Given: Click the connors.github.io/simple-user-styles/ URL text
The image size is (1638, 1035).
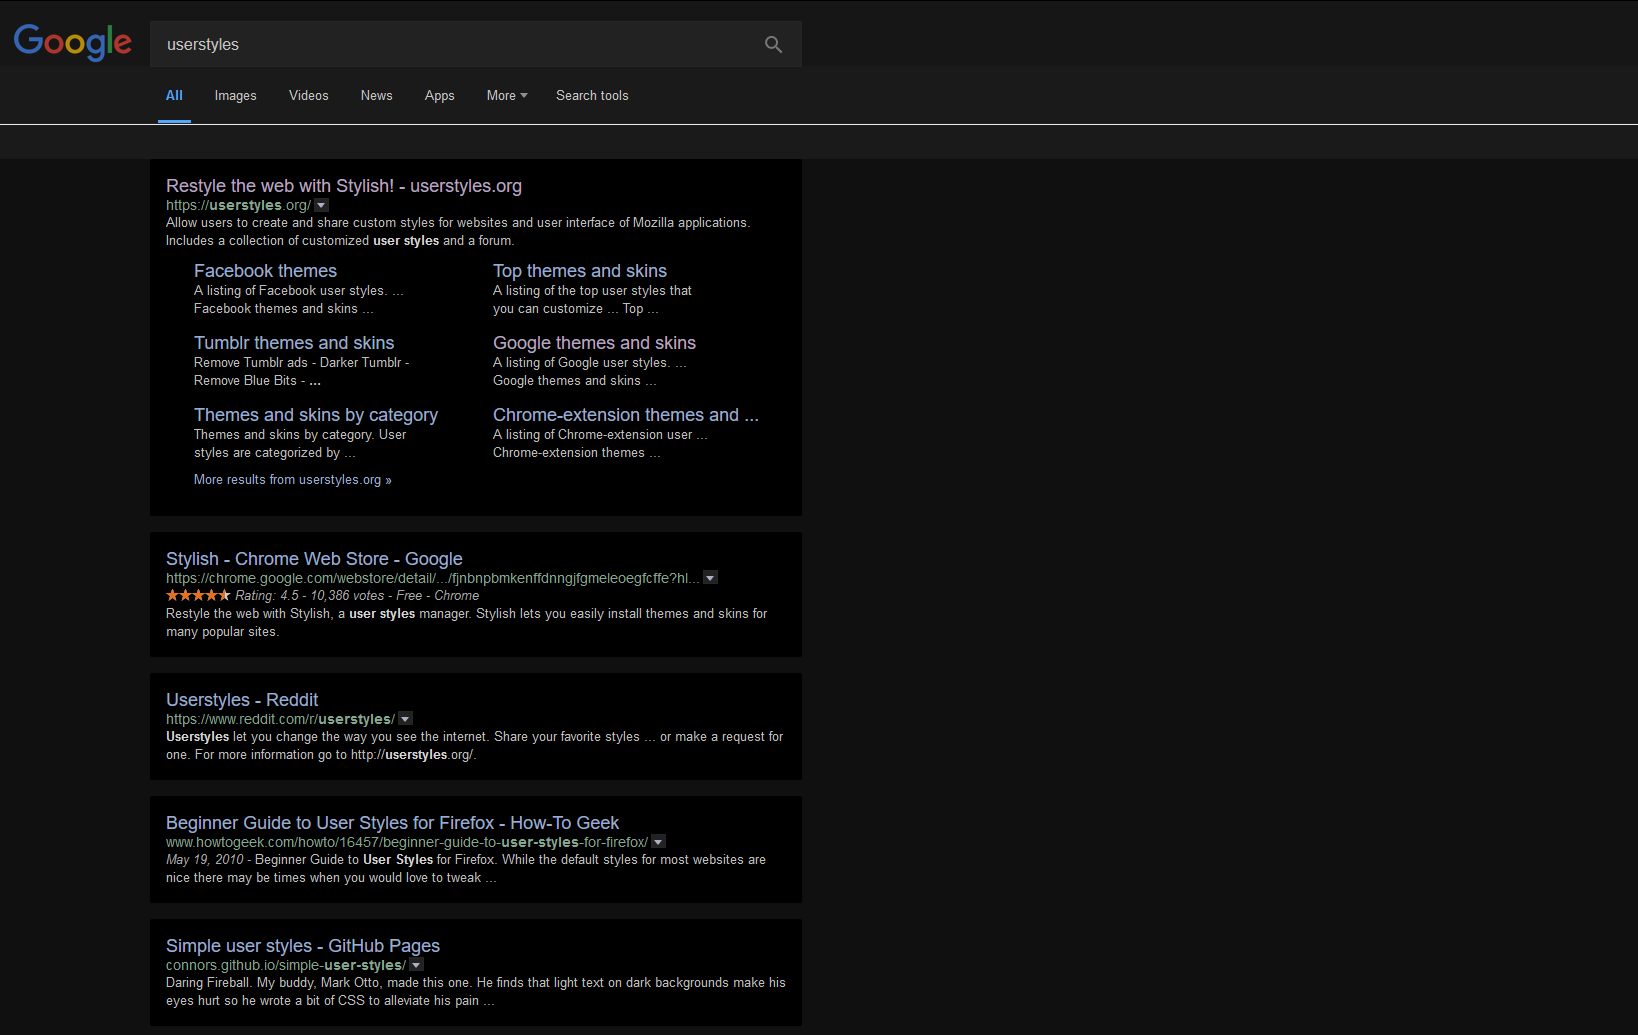Looking at the screenshot, I should point(286,965).
